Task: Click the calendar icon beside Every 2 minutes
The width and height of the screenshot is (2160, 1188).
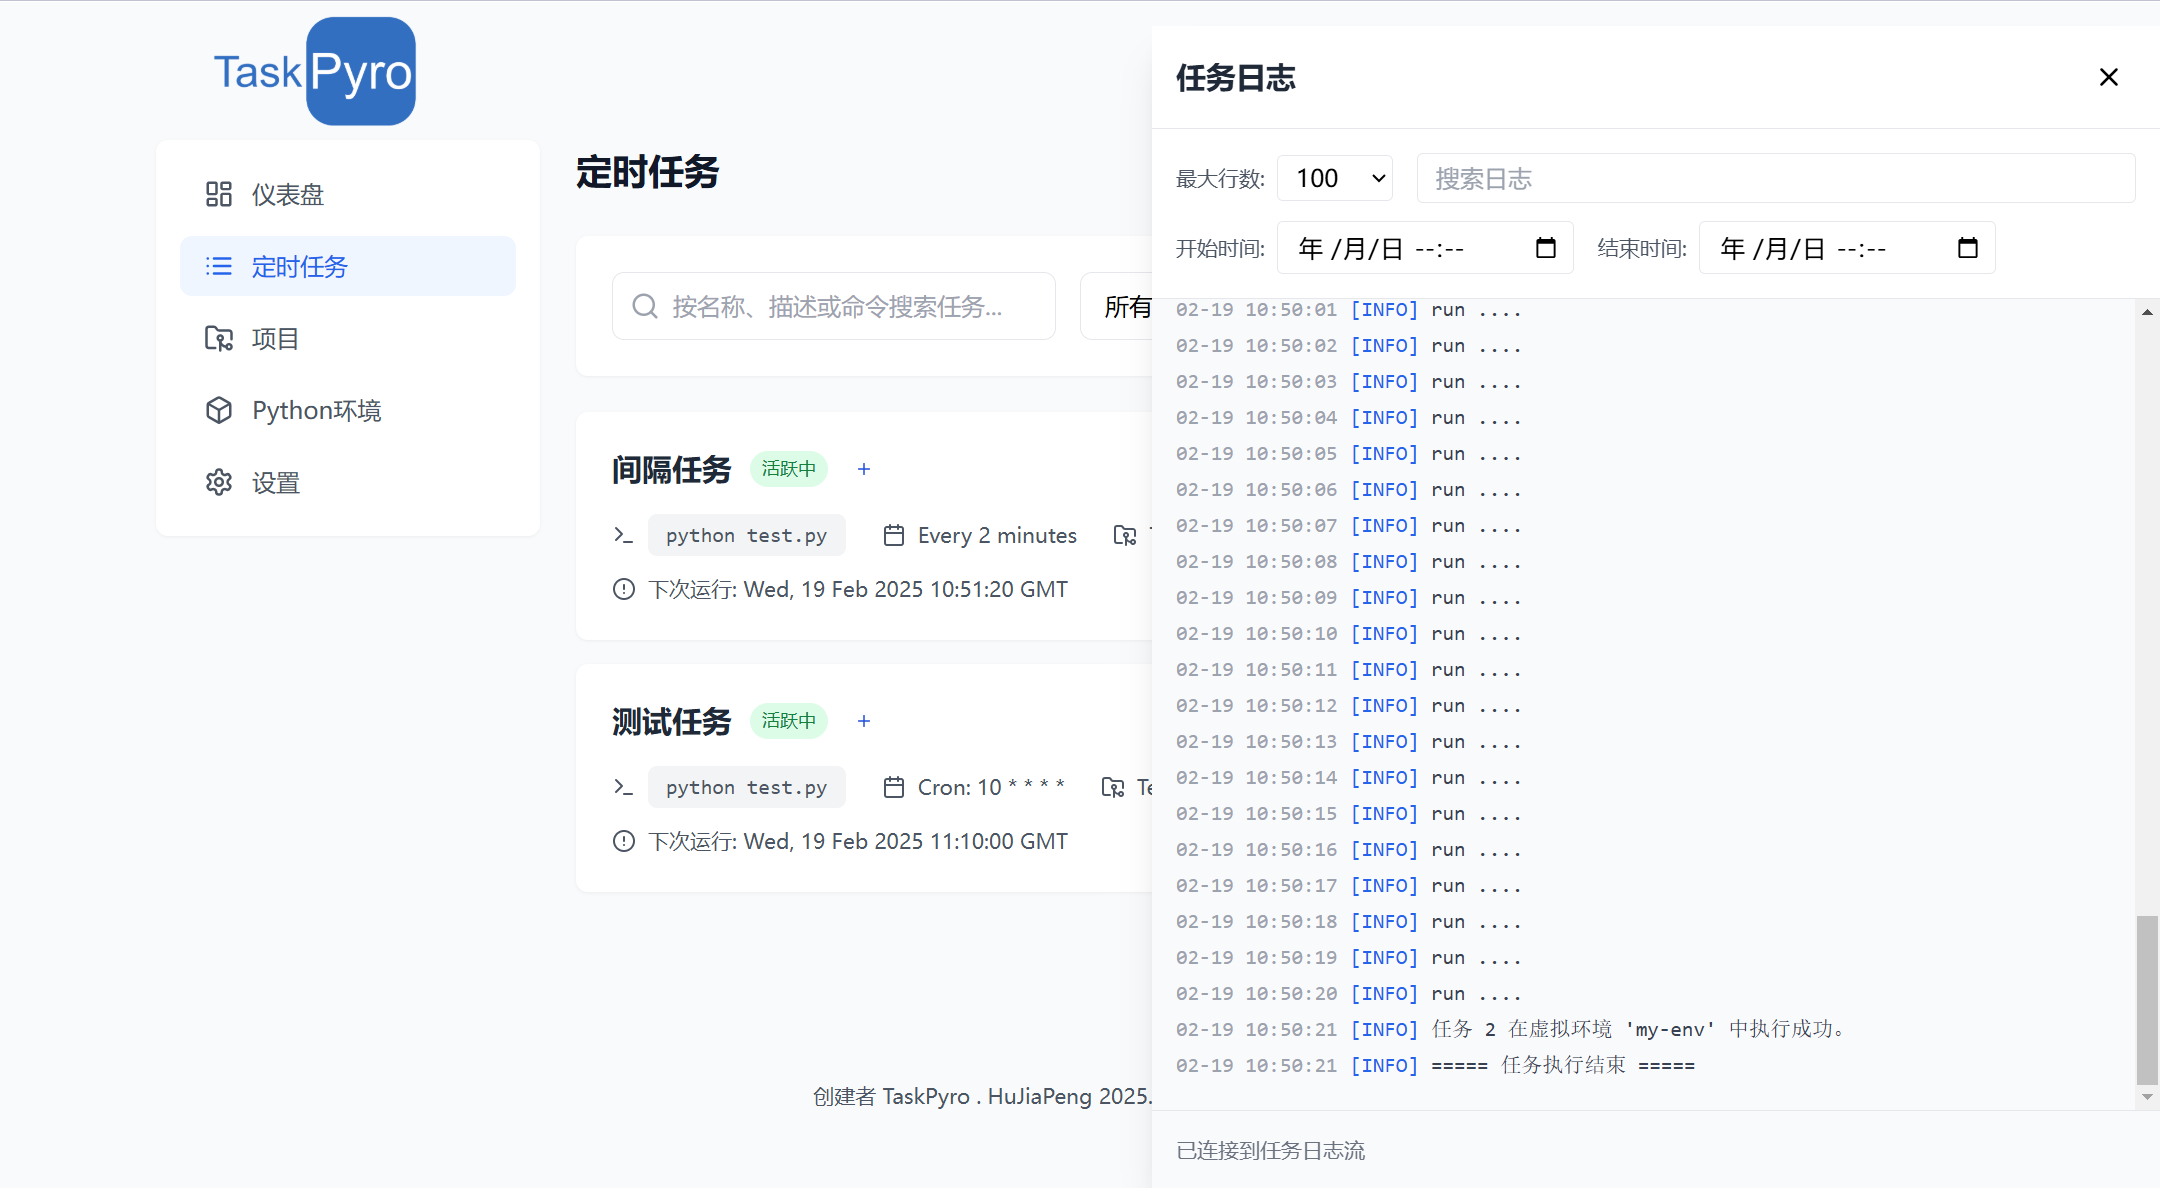Action: [x=893, y=535]
